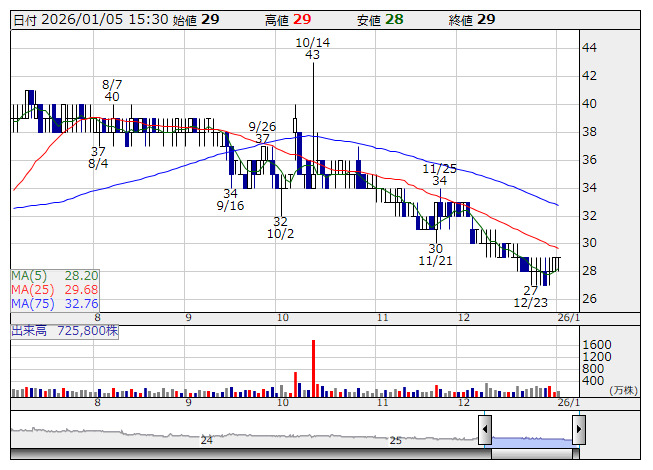Click the 11/21 low label of 30

(435, 254)
